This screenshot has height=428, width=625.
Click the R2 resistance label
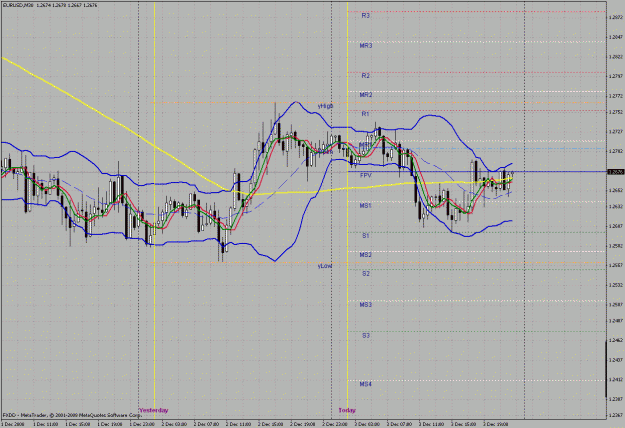click(x=366, y=76)
